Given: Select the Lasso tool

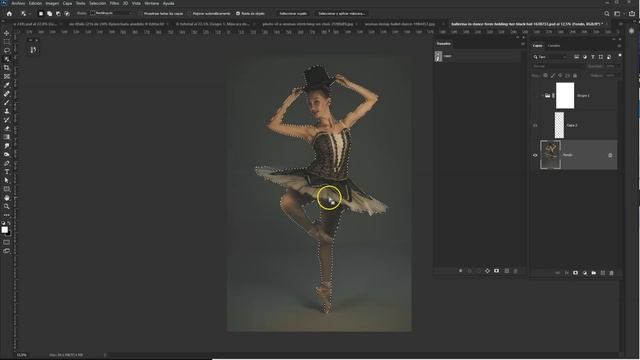Looking at the screenshot, I should coord(7,50).
